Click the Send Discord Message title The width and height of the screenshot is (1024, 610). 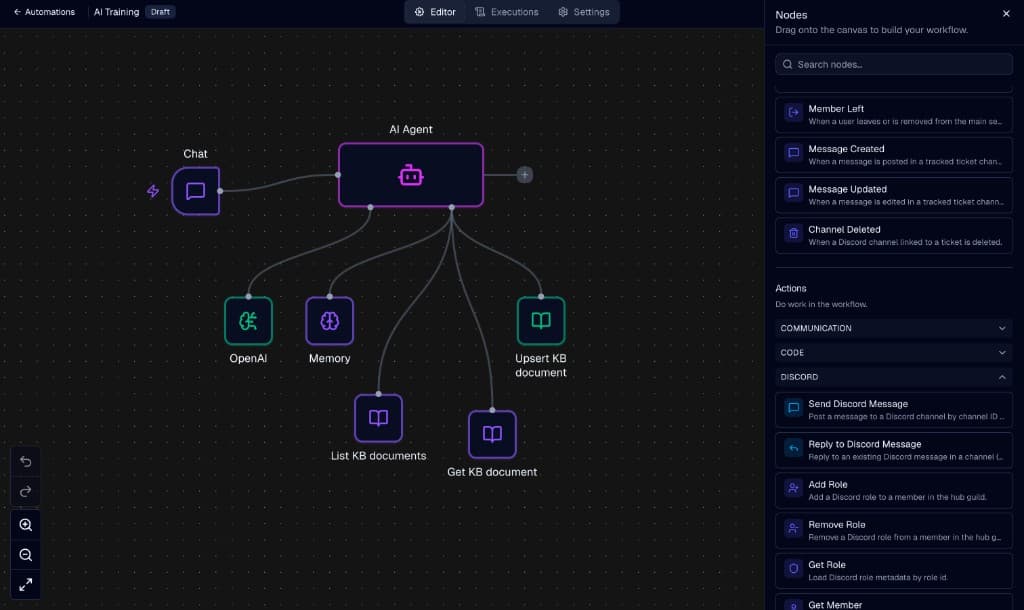857,404
